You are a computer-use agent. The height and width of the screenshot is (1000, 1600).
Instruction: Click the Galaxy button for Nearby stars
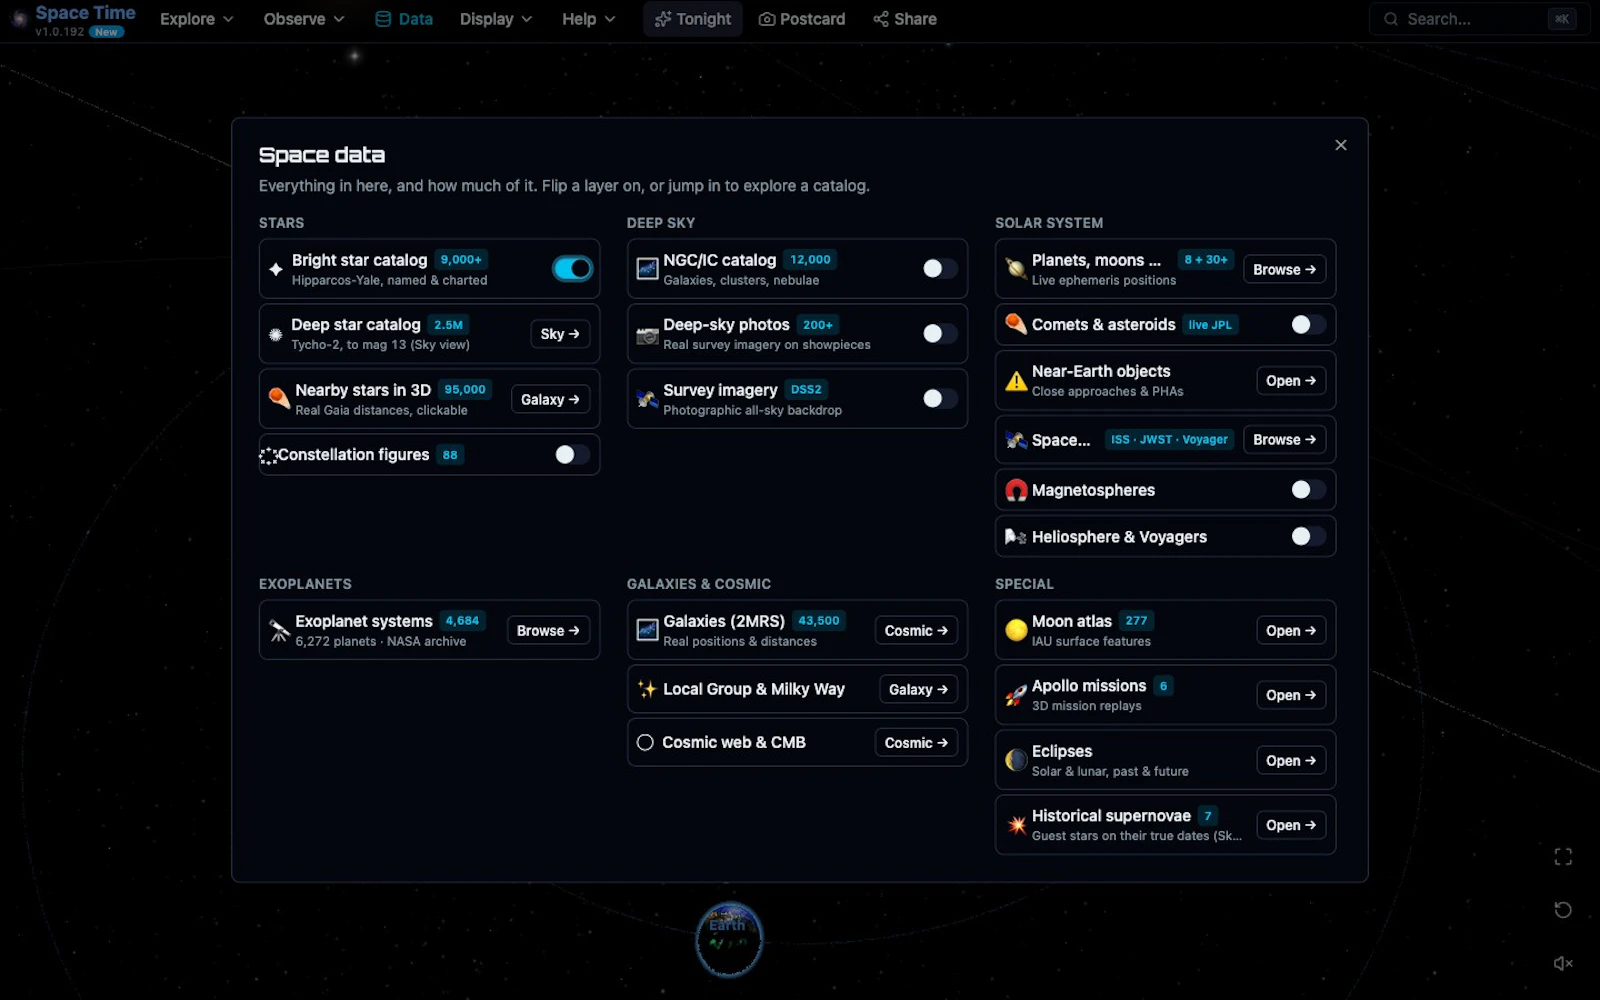coord(550,399)
